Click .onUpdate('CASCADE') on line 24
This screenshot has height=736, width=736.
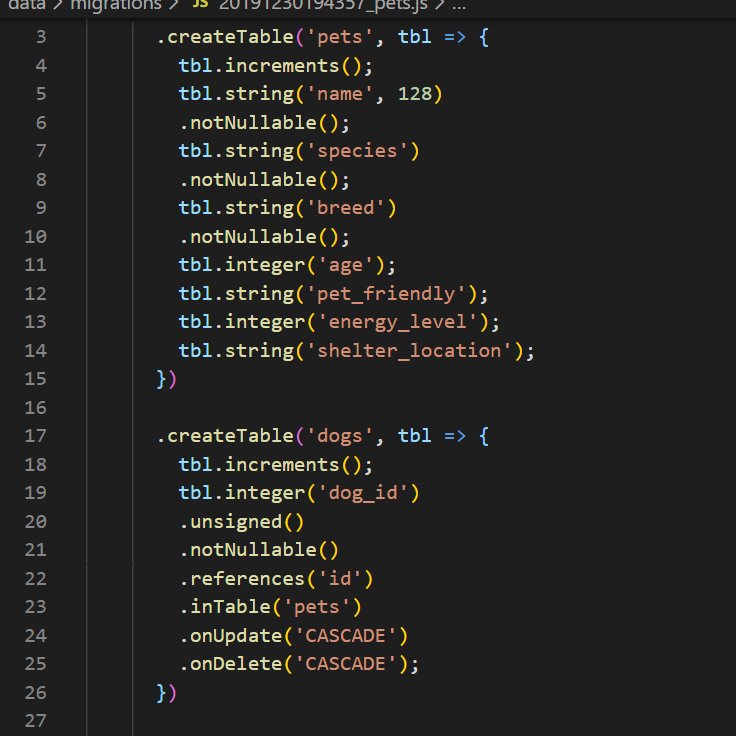(x=294, y=636)
